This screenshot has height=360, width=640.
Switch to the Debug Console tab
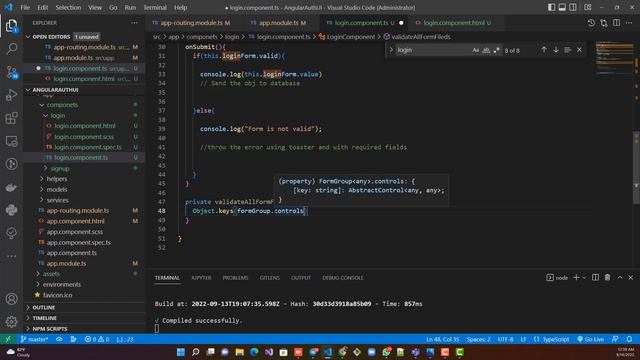(342, 278)
